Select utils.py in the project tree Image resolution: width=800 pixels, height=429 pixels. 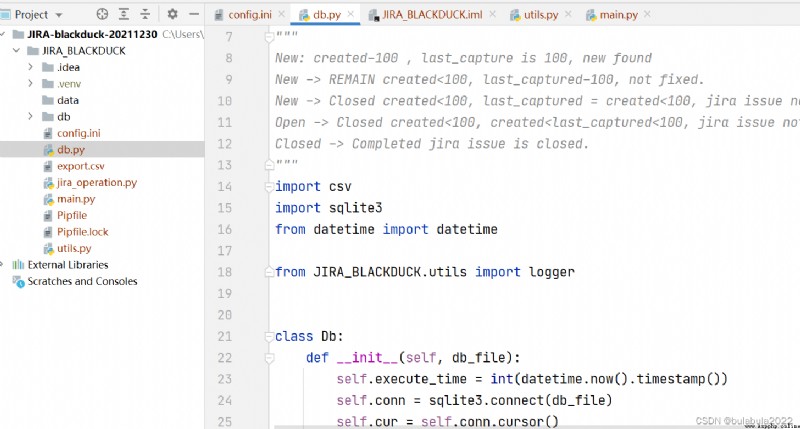tap(74, 248)
